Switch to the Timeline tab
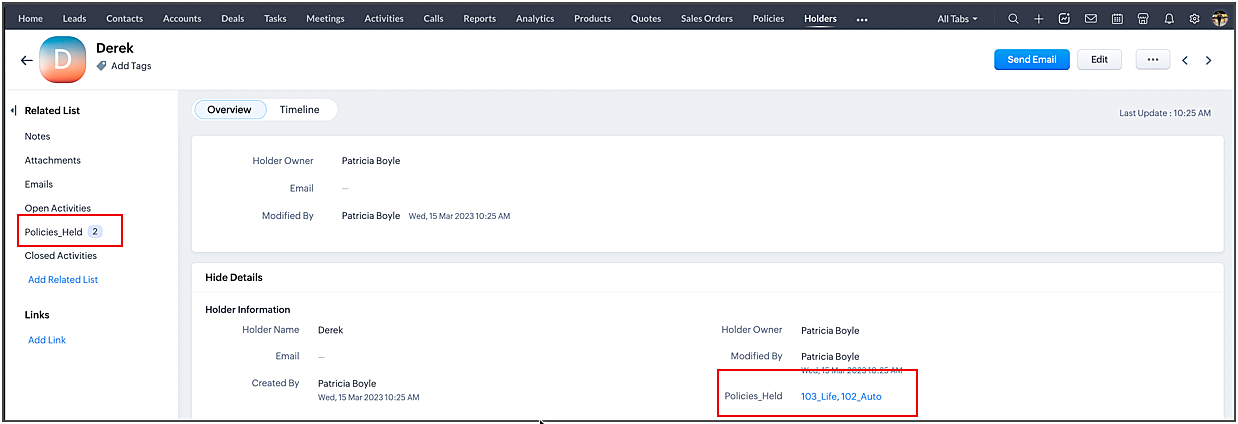 tap(300, 110)
